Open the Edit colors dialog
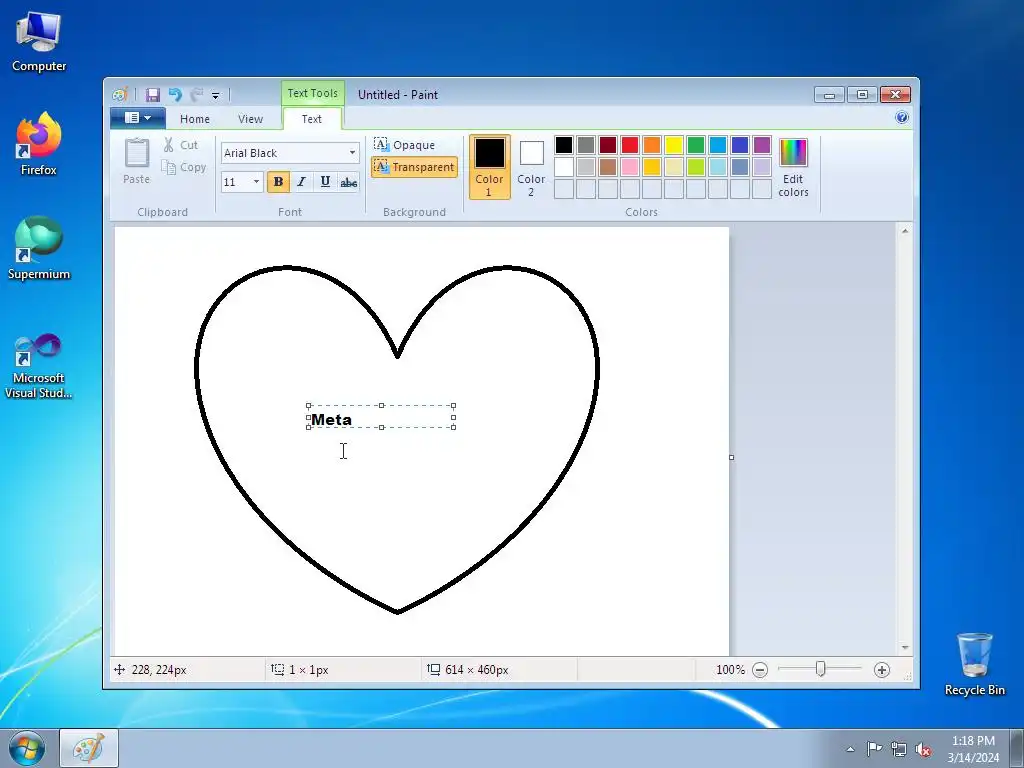 pyautogui.click(x=793, y=167)
